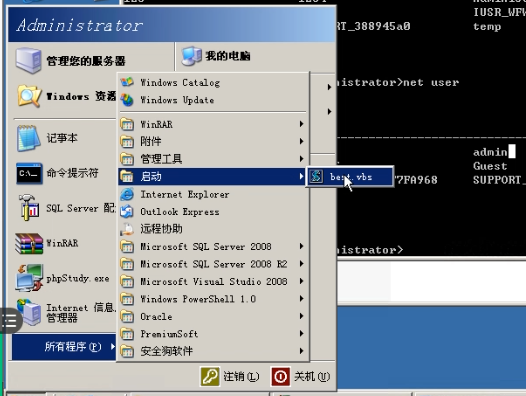Screen dimensions: 526x396
Task: Click the 启动 folder icon
Action: click(127, 177)
